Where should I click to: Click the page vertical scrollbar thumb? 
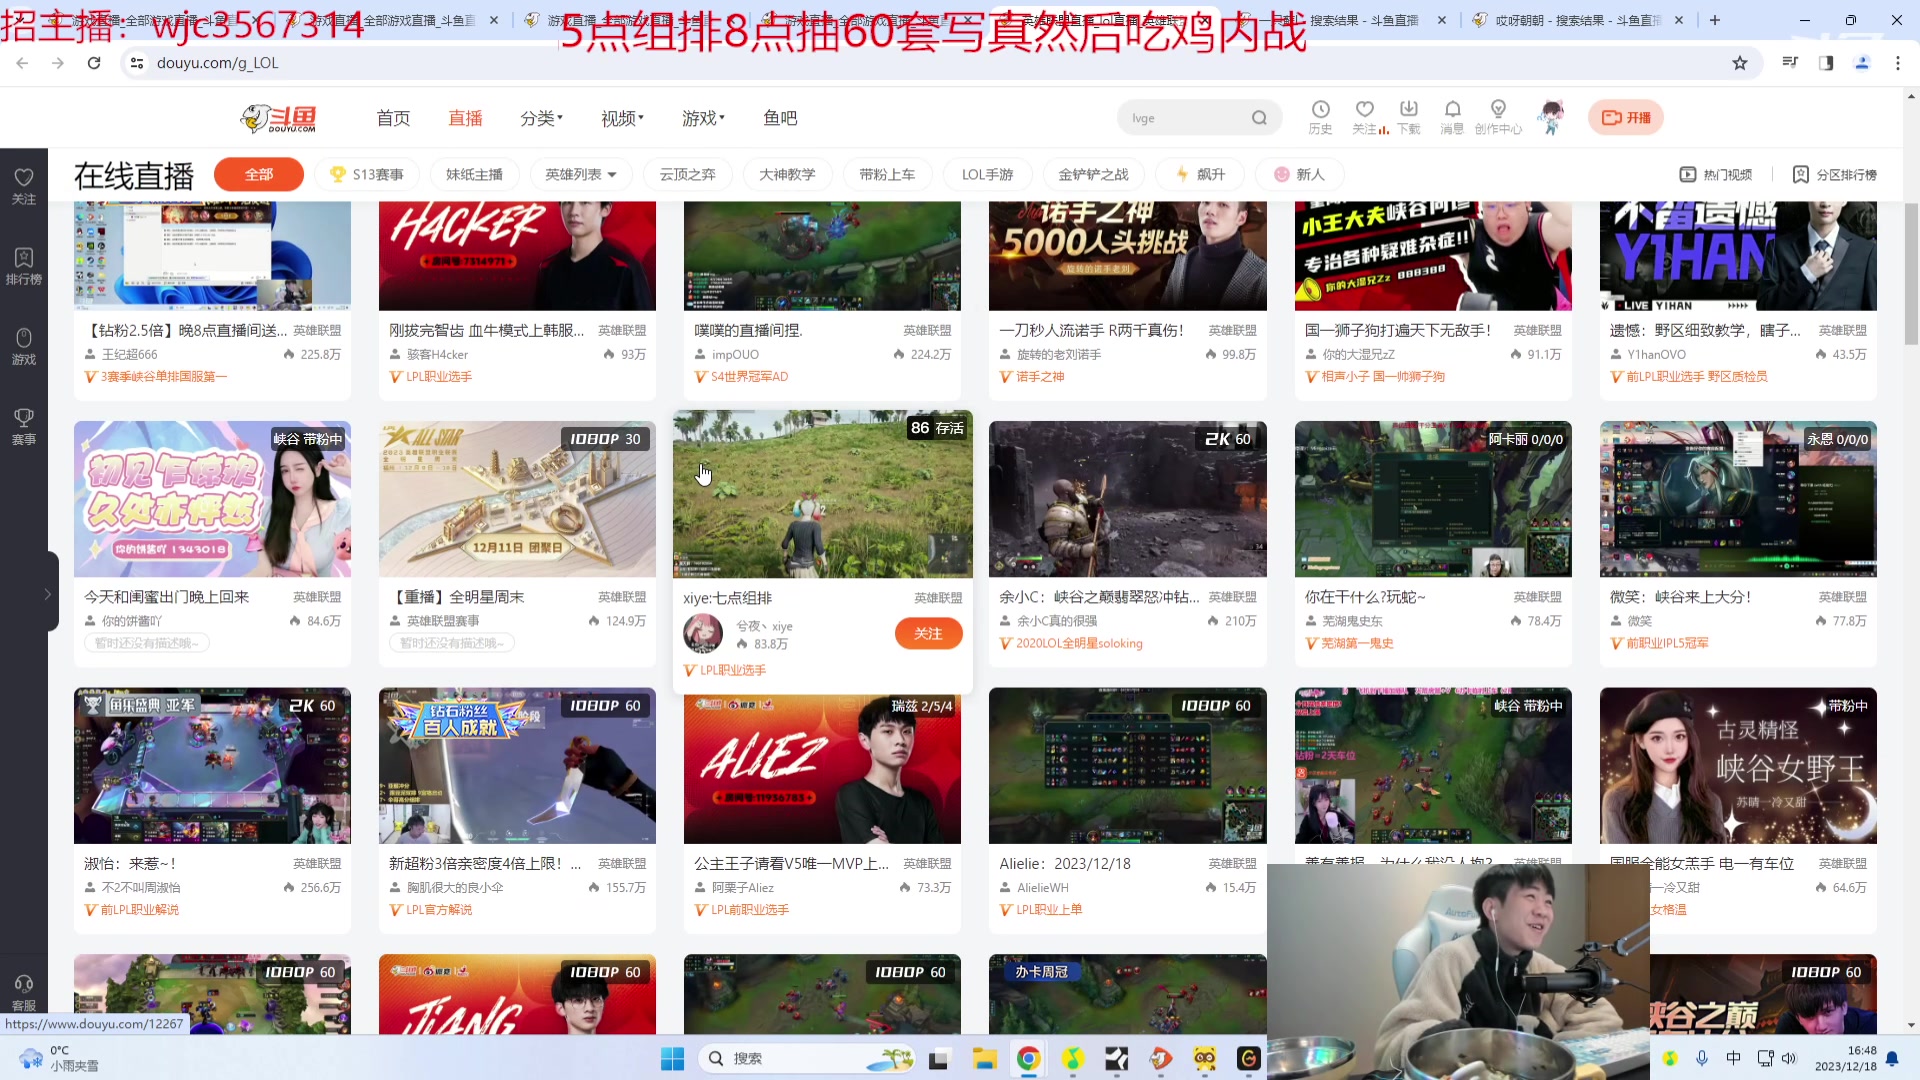[1911, 274]
